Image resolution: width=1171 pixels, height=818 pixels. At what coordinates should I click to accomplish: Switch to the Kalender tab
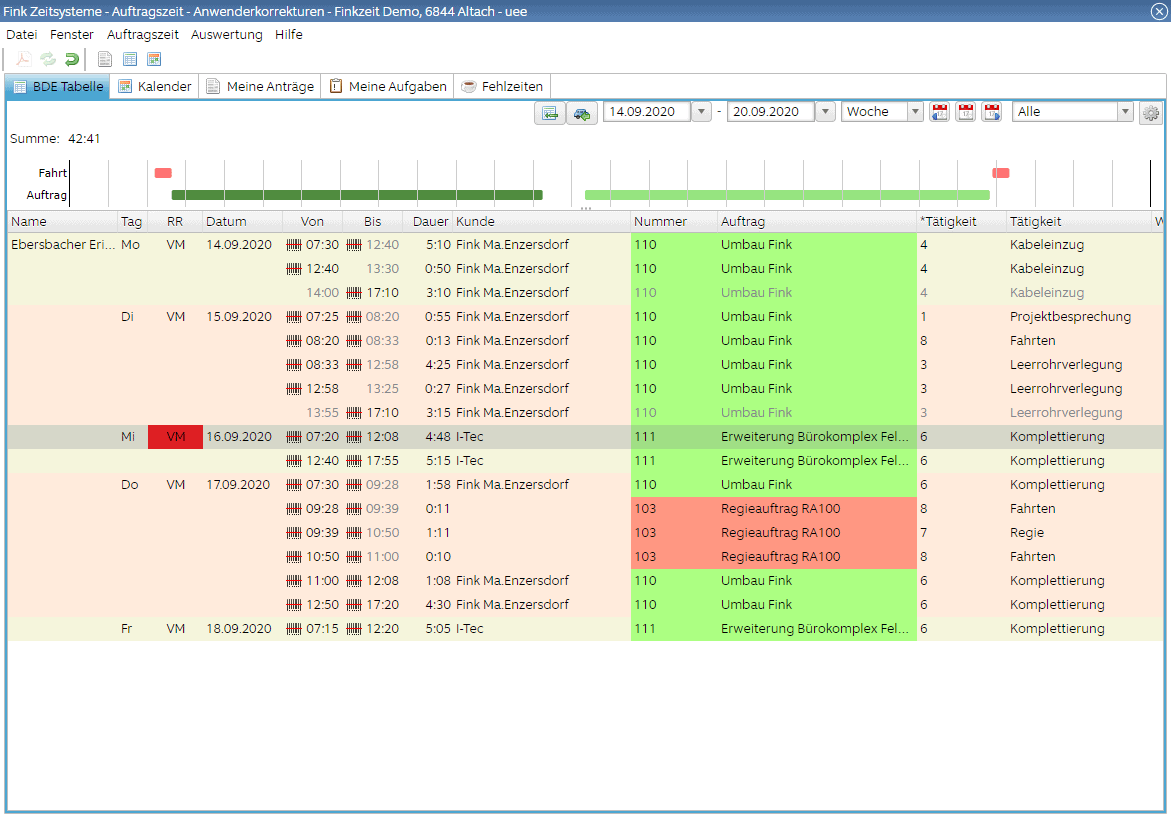tap(155, 87)
